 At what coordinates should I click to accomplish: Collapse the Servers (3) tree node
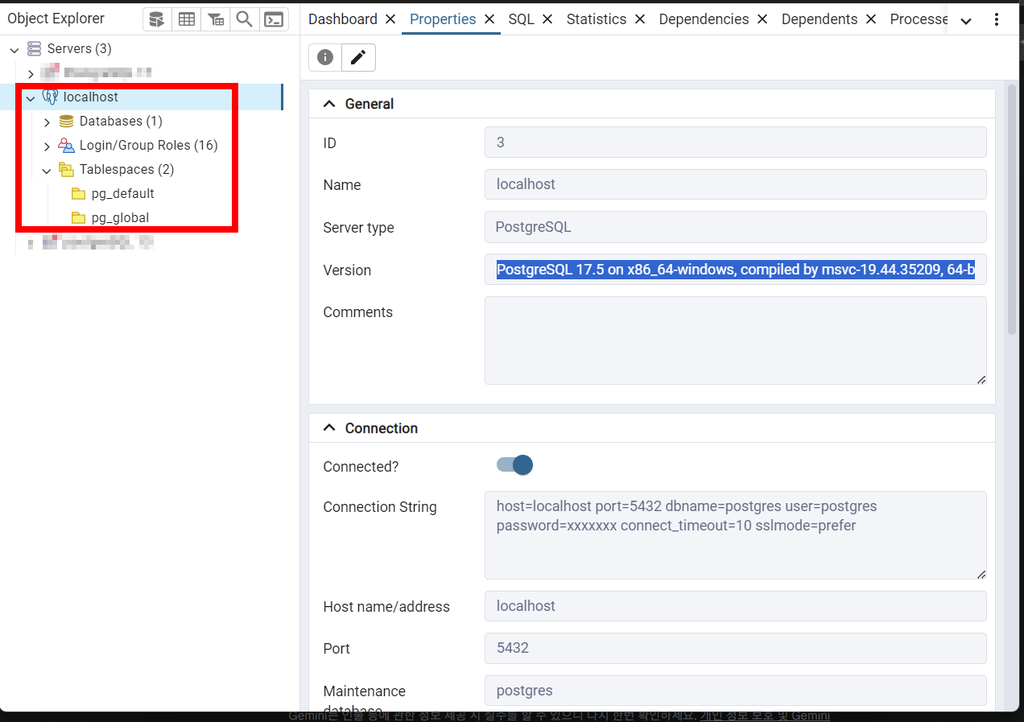coord(14,50)
